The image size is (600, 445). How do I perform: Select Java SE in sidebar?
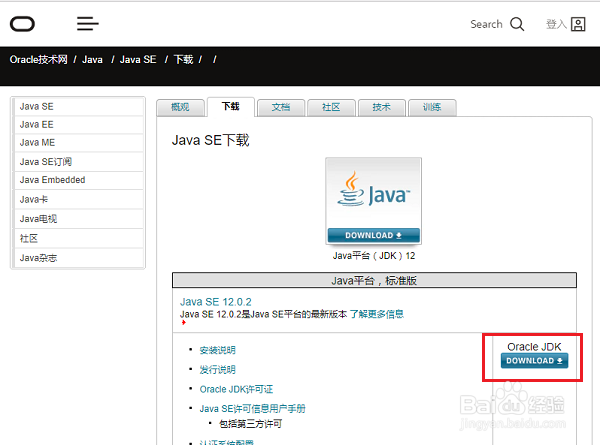click(78, 106)
